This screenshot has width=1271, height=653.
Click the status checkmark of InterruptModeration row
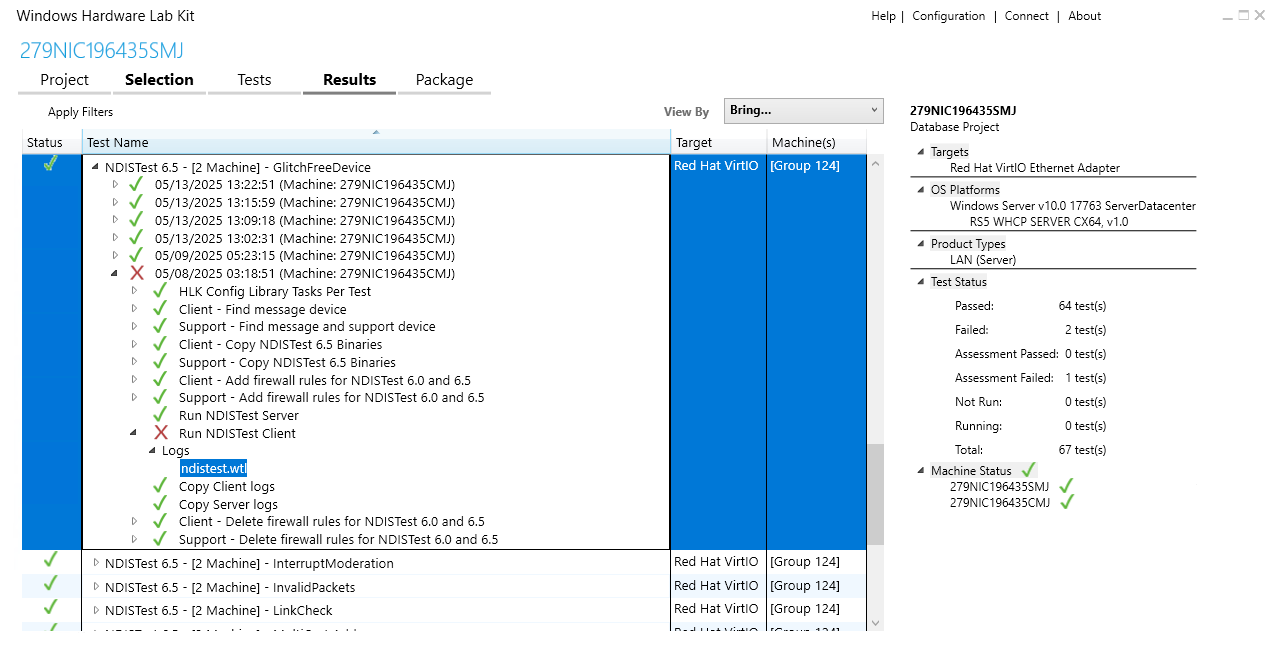51,560
